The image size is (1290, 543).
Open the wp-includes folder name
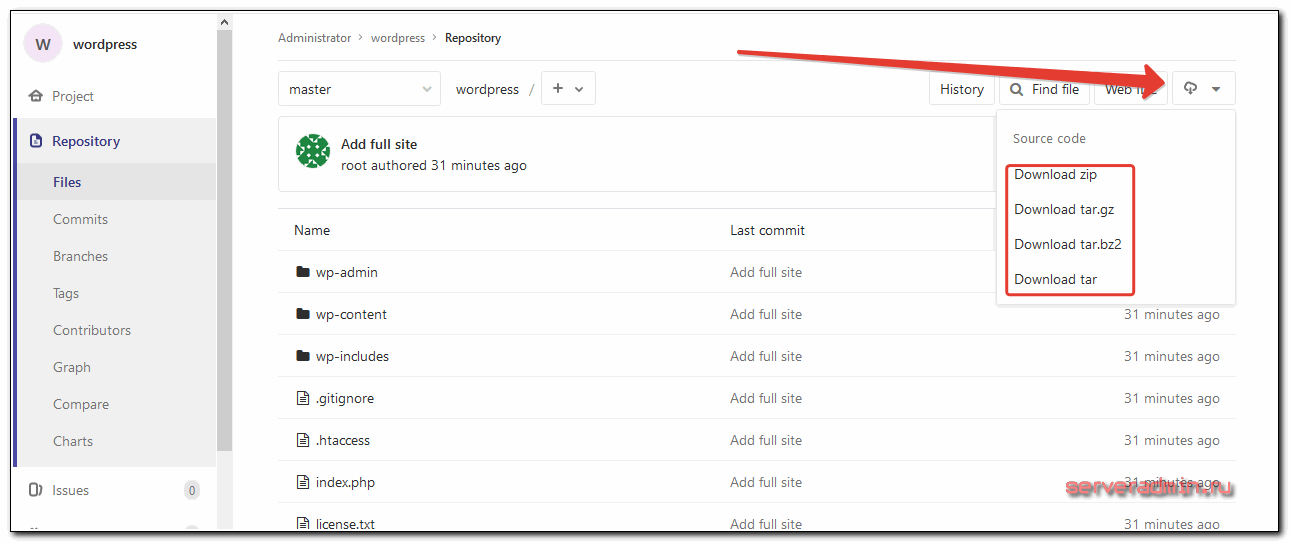click(x=352, y=356)
